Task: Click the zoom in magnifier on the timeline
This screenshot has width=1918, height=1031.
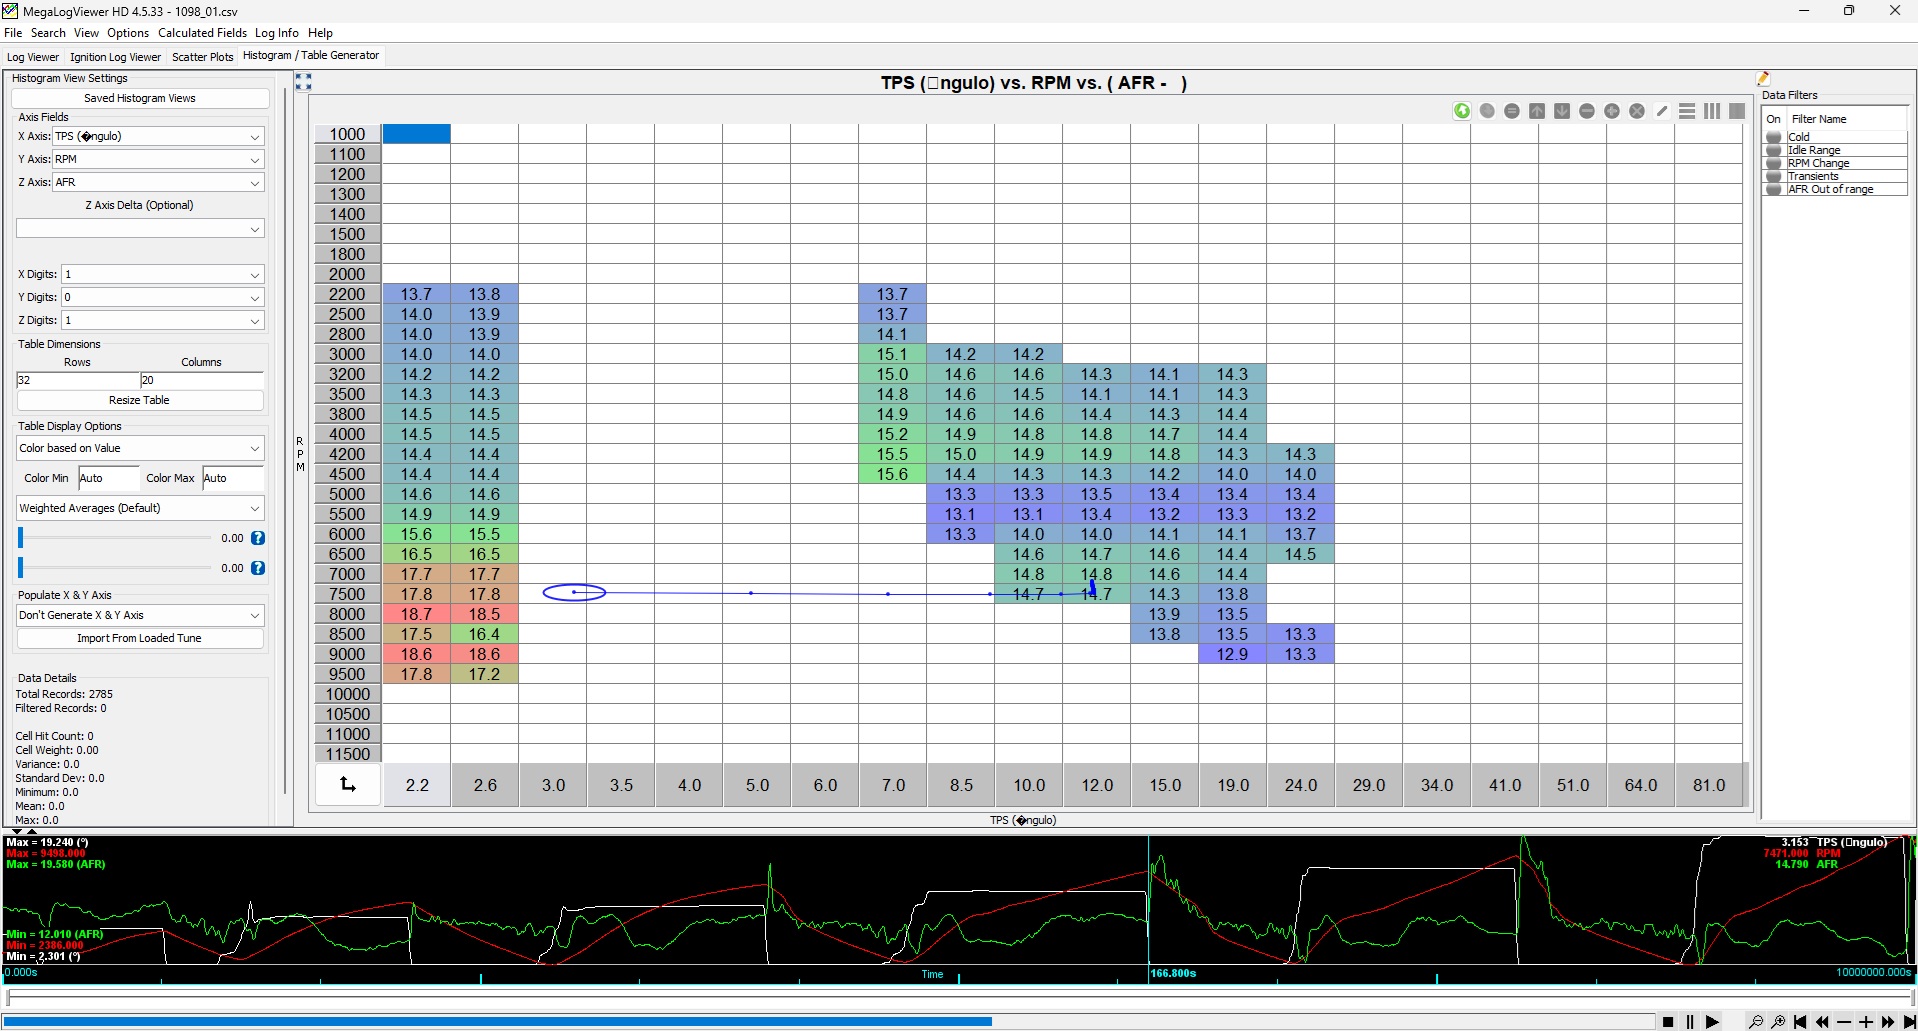Action: (x=1777, y=1021)
